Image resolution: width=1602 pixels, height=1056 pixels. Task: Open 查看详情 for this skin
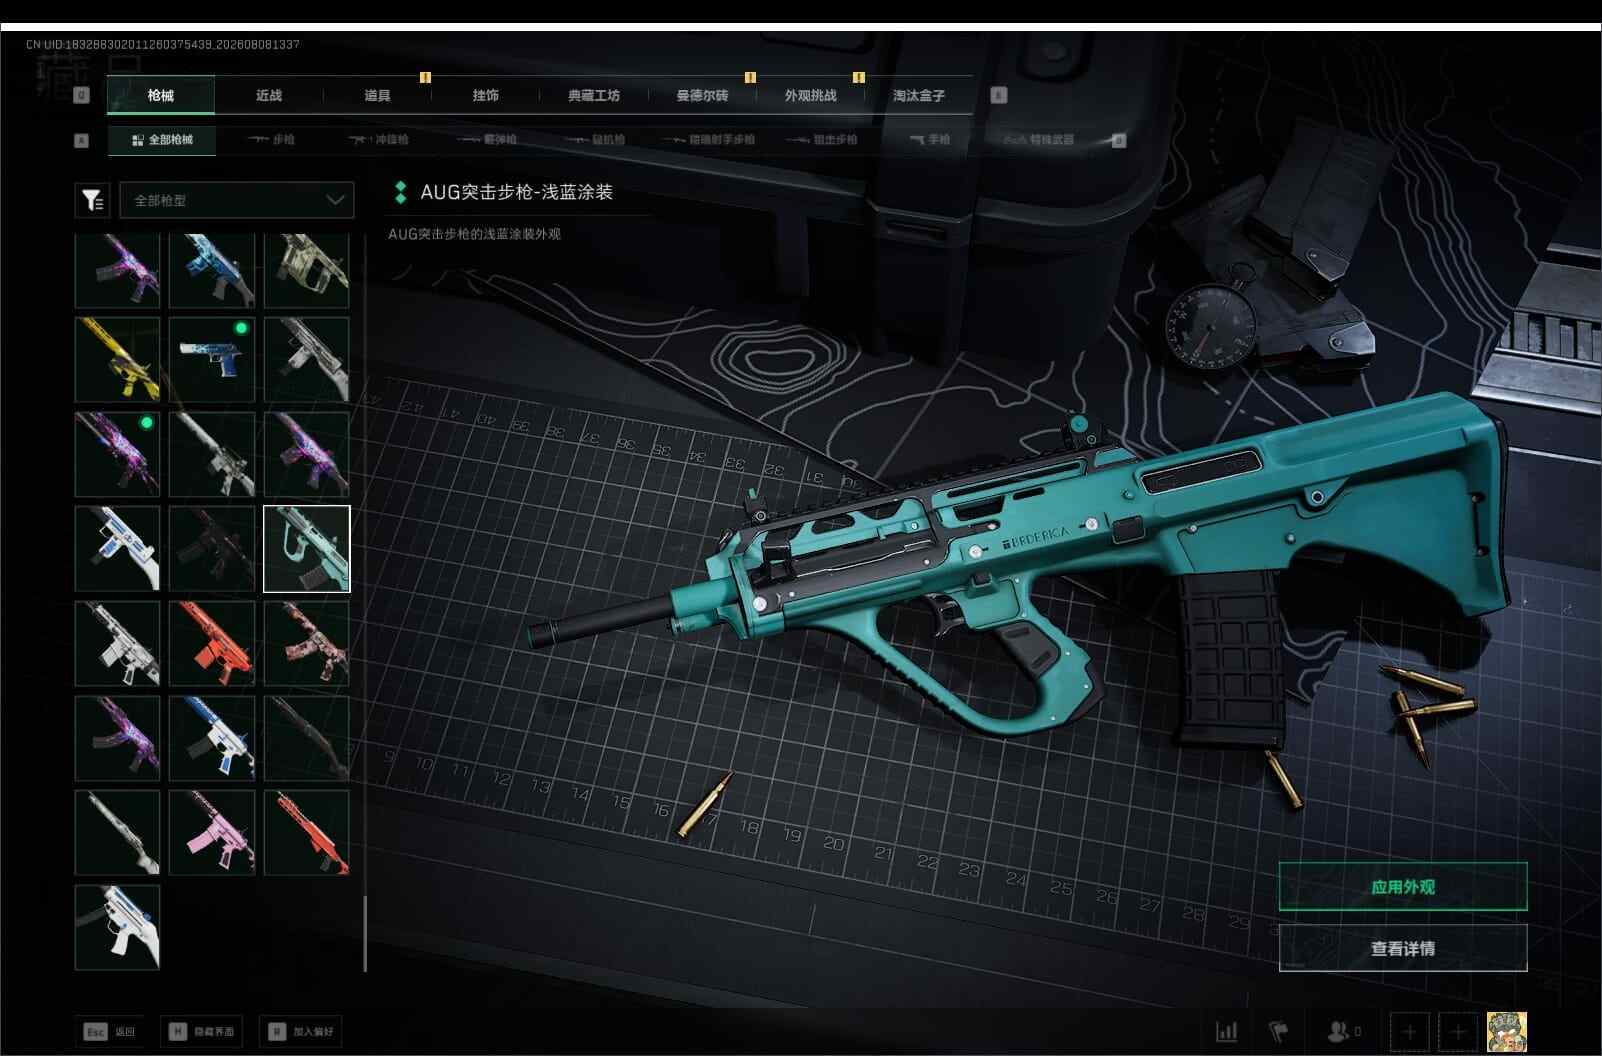pyautogui.click(x=1403, y=948)
